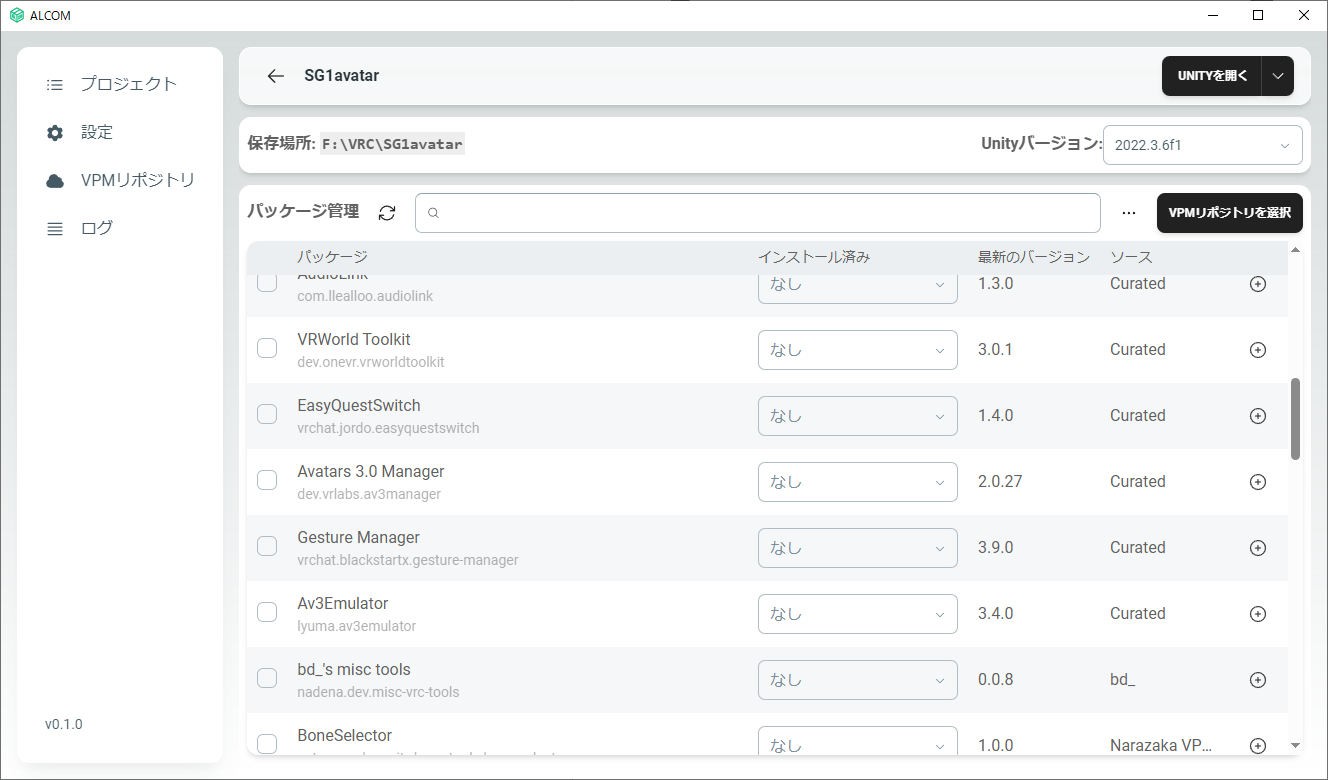Screen dimensions: 1328x780
Task: Open Av3Emulator version dropdown
Action: 858,614
